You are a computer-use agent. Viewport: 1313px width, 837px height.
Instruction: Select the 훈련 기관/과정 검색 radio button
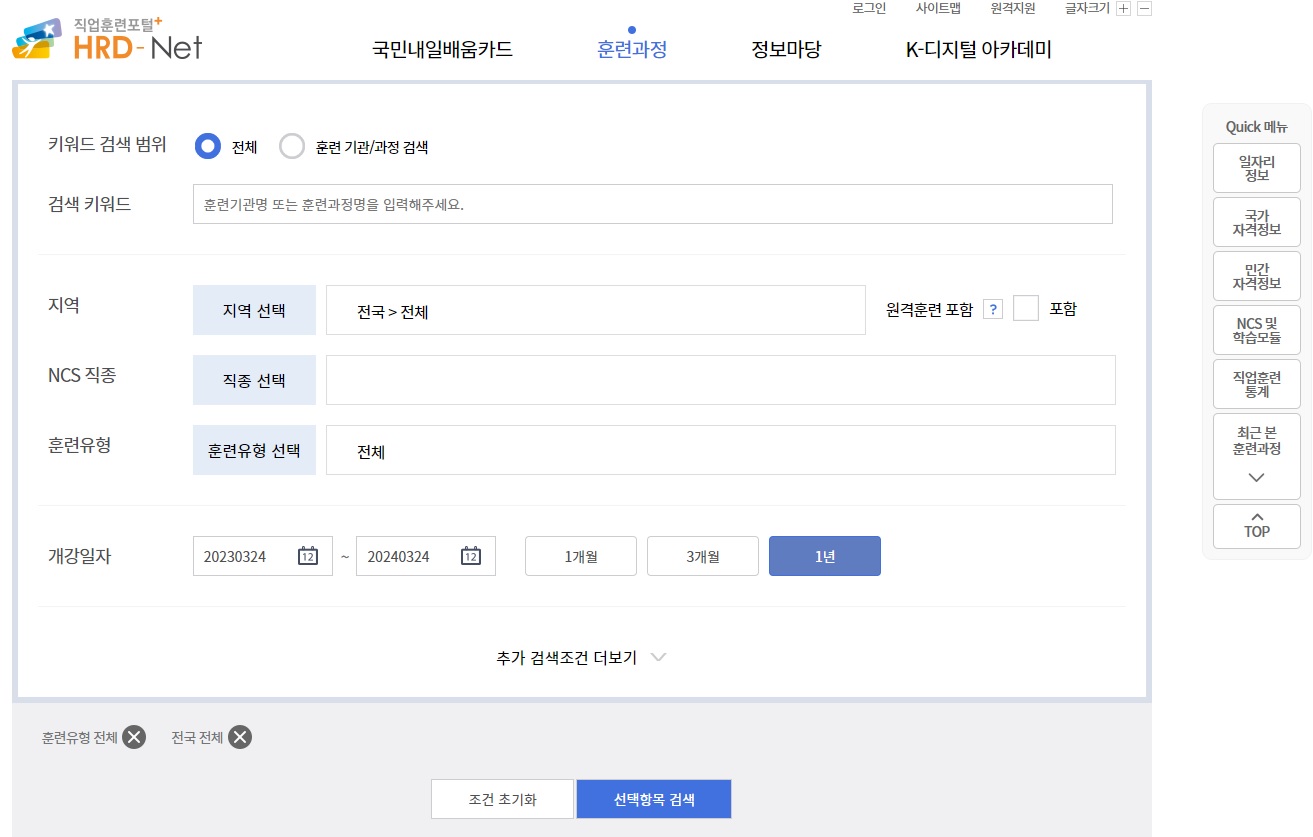[292, 146]
